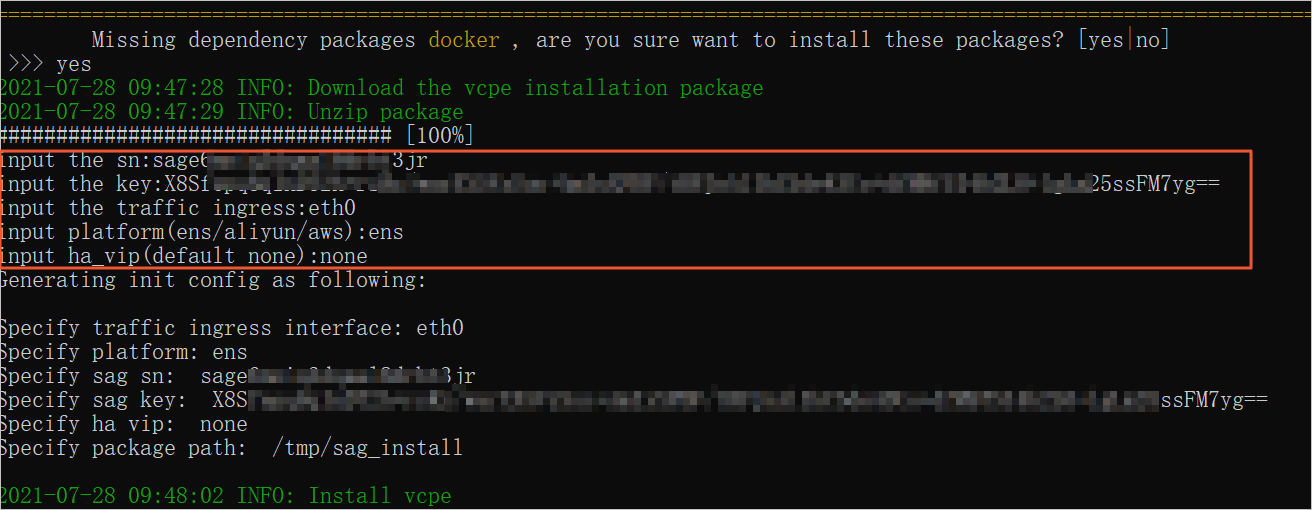The width and height of the screenshot is (1312, 510).
Task: Click 'Specify traffic ingress interface: eth0' line
Action: (231, 328)
